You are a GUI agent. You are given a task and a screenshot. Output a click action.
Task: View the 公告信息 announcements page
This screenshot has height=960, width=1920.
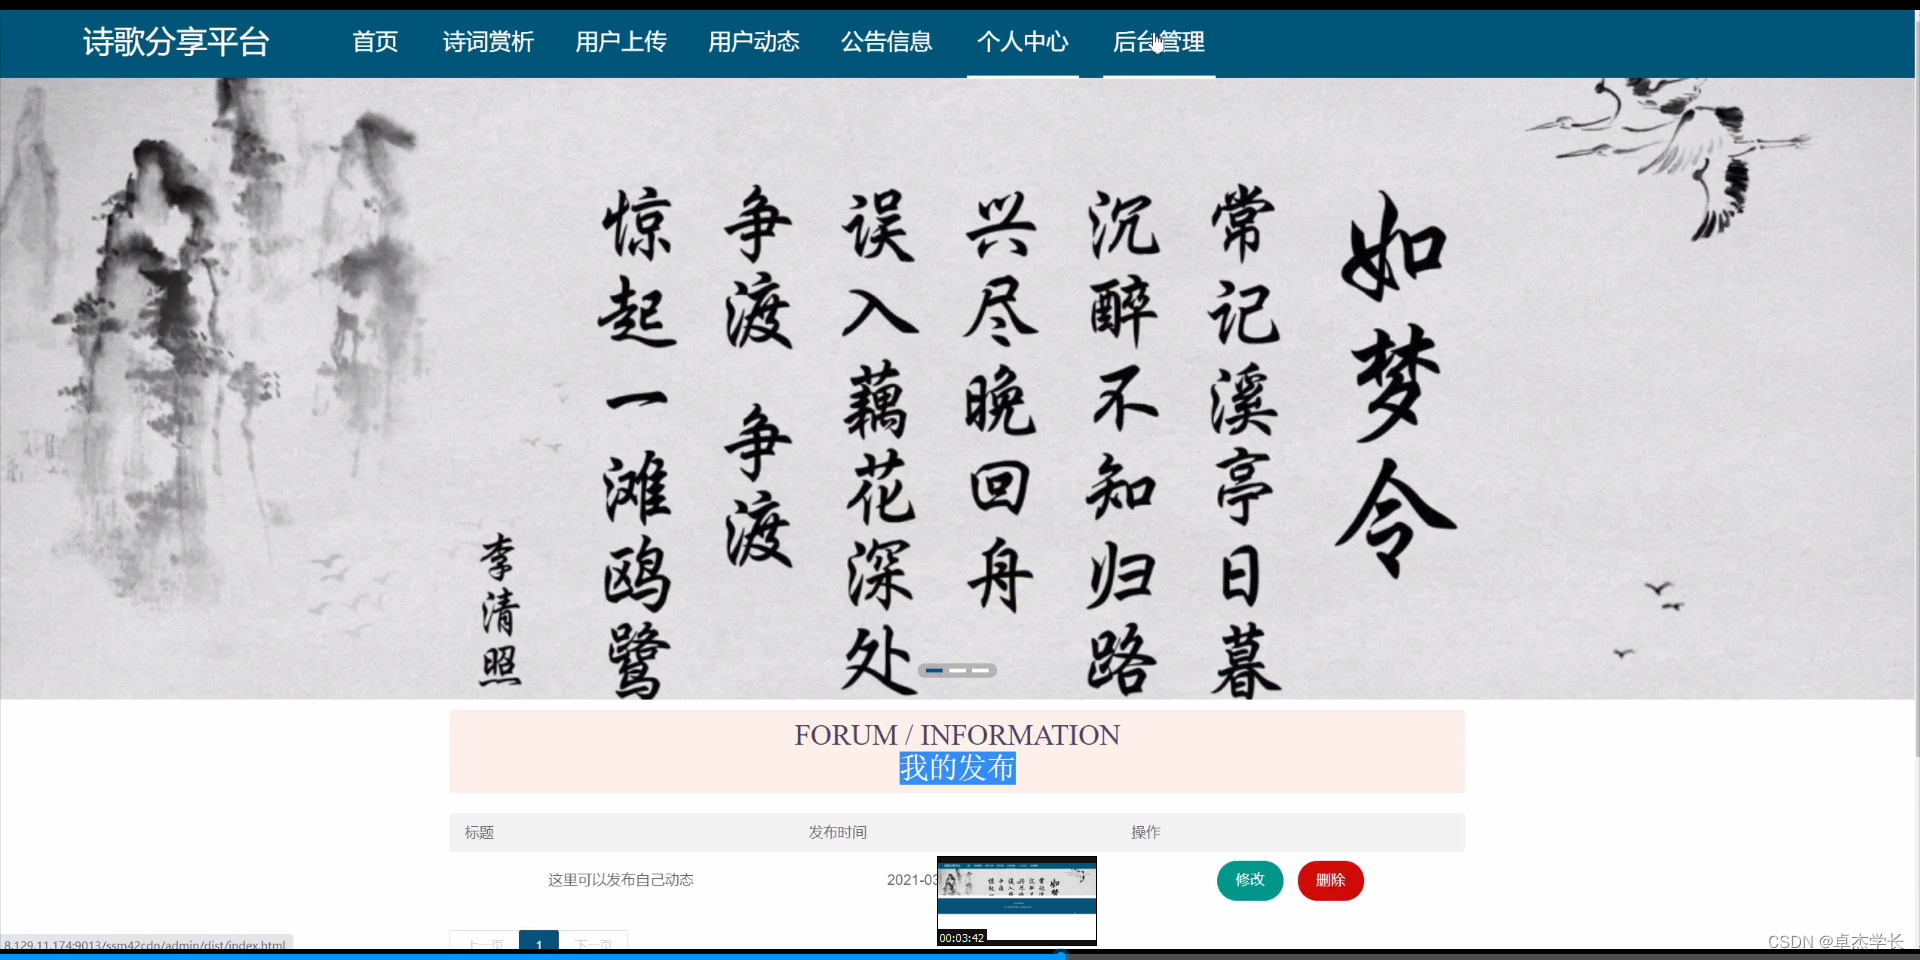(x=886, y=42)
